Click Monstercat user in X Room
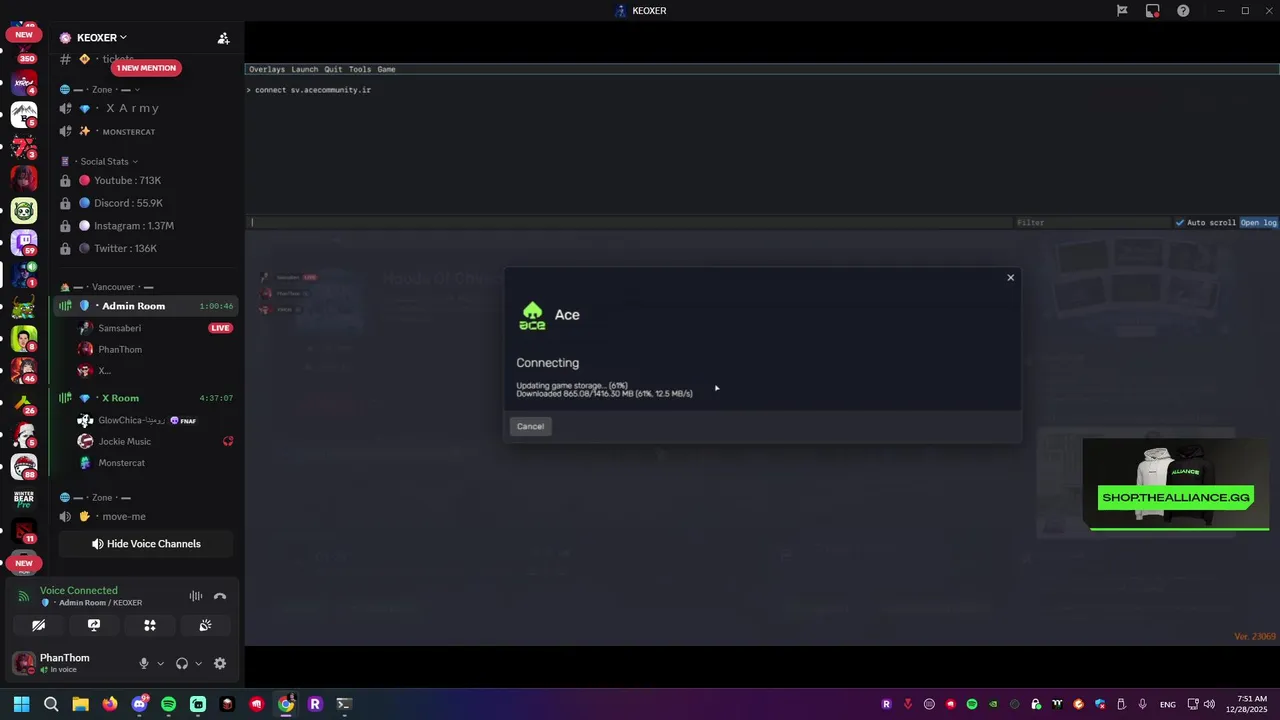Screen dimensions: 1280x720 121,463
